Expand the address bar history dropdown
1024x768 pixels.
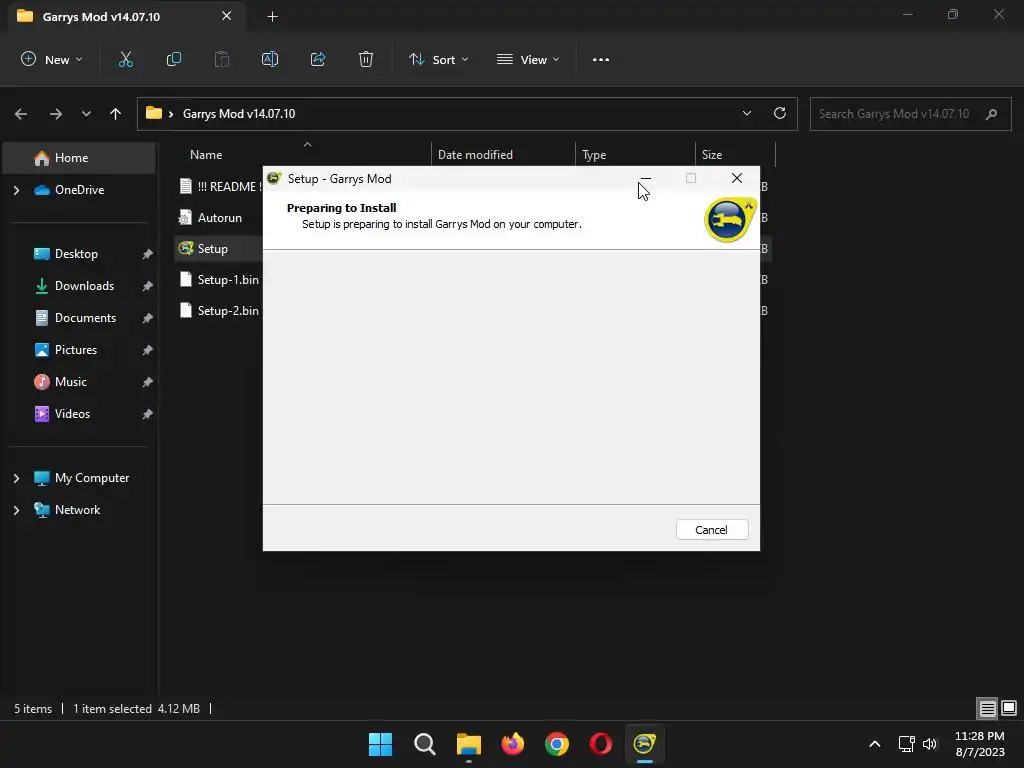click(x=746, y=113)
